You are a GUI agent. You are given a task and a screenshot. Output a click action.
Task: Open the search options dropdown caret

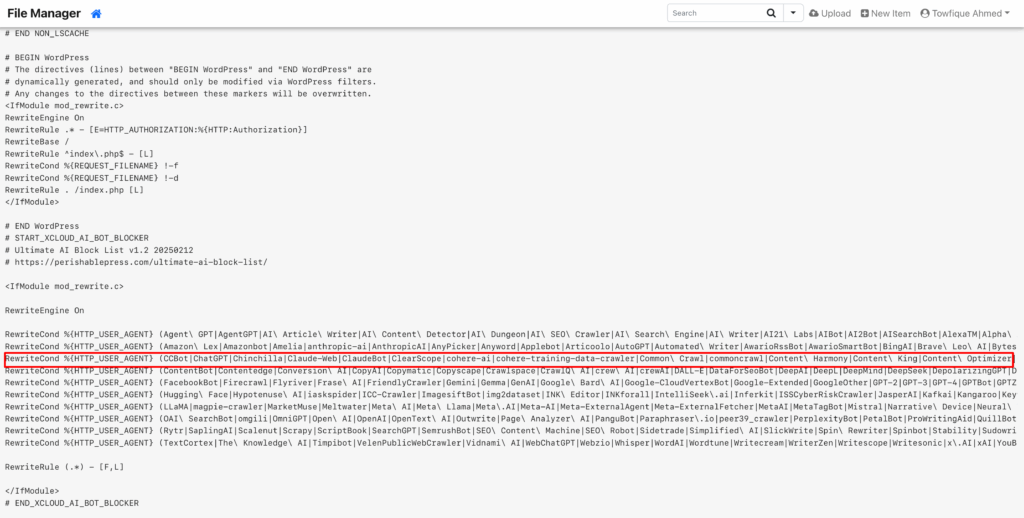click(x=793, y=13)
